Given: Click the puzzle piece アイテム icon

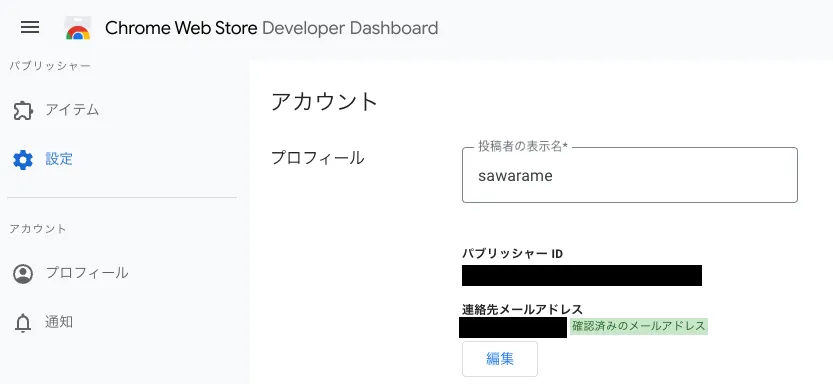Looking at the screenshot, I should pyautogui.click(x=23, y=110).
